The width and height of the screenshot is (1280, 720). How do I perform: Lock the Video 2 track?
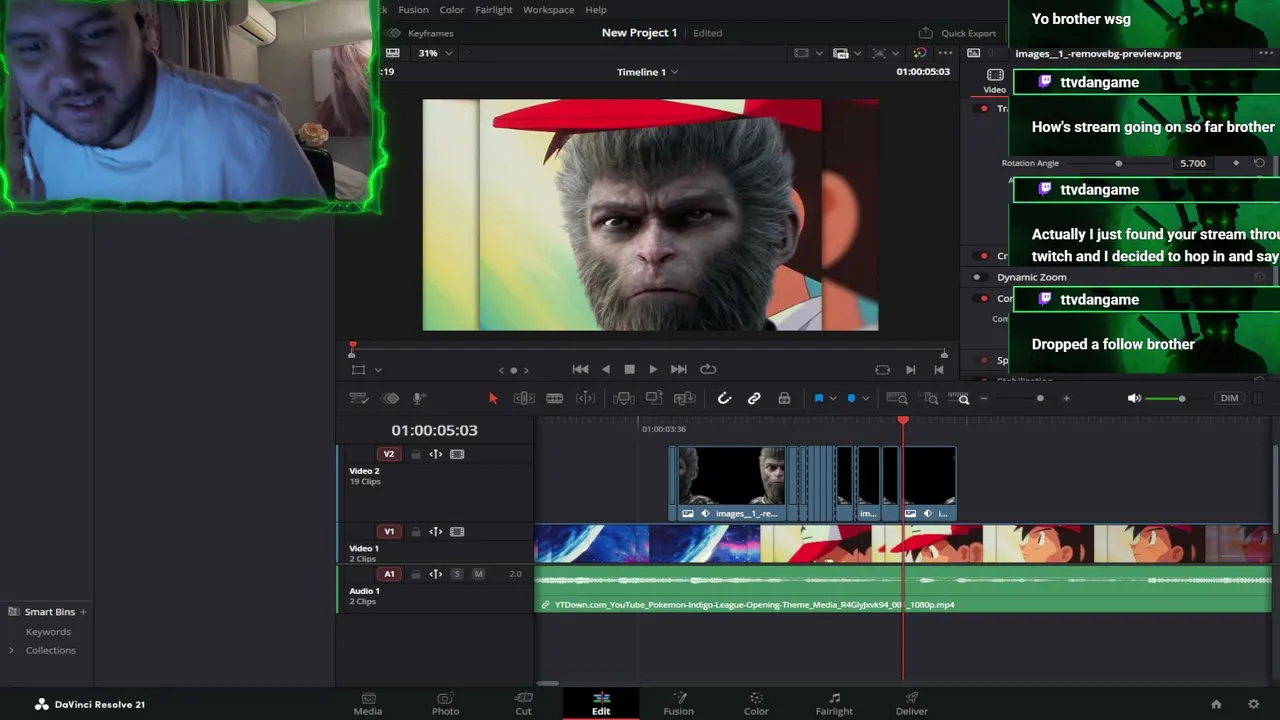pyautogui.click(x=416, y=454)
